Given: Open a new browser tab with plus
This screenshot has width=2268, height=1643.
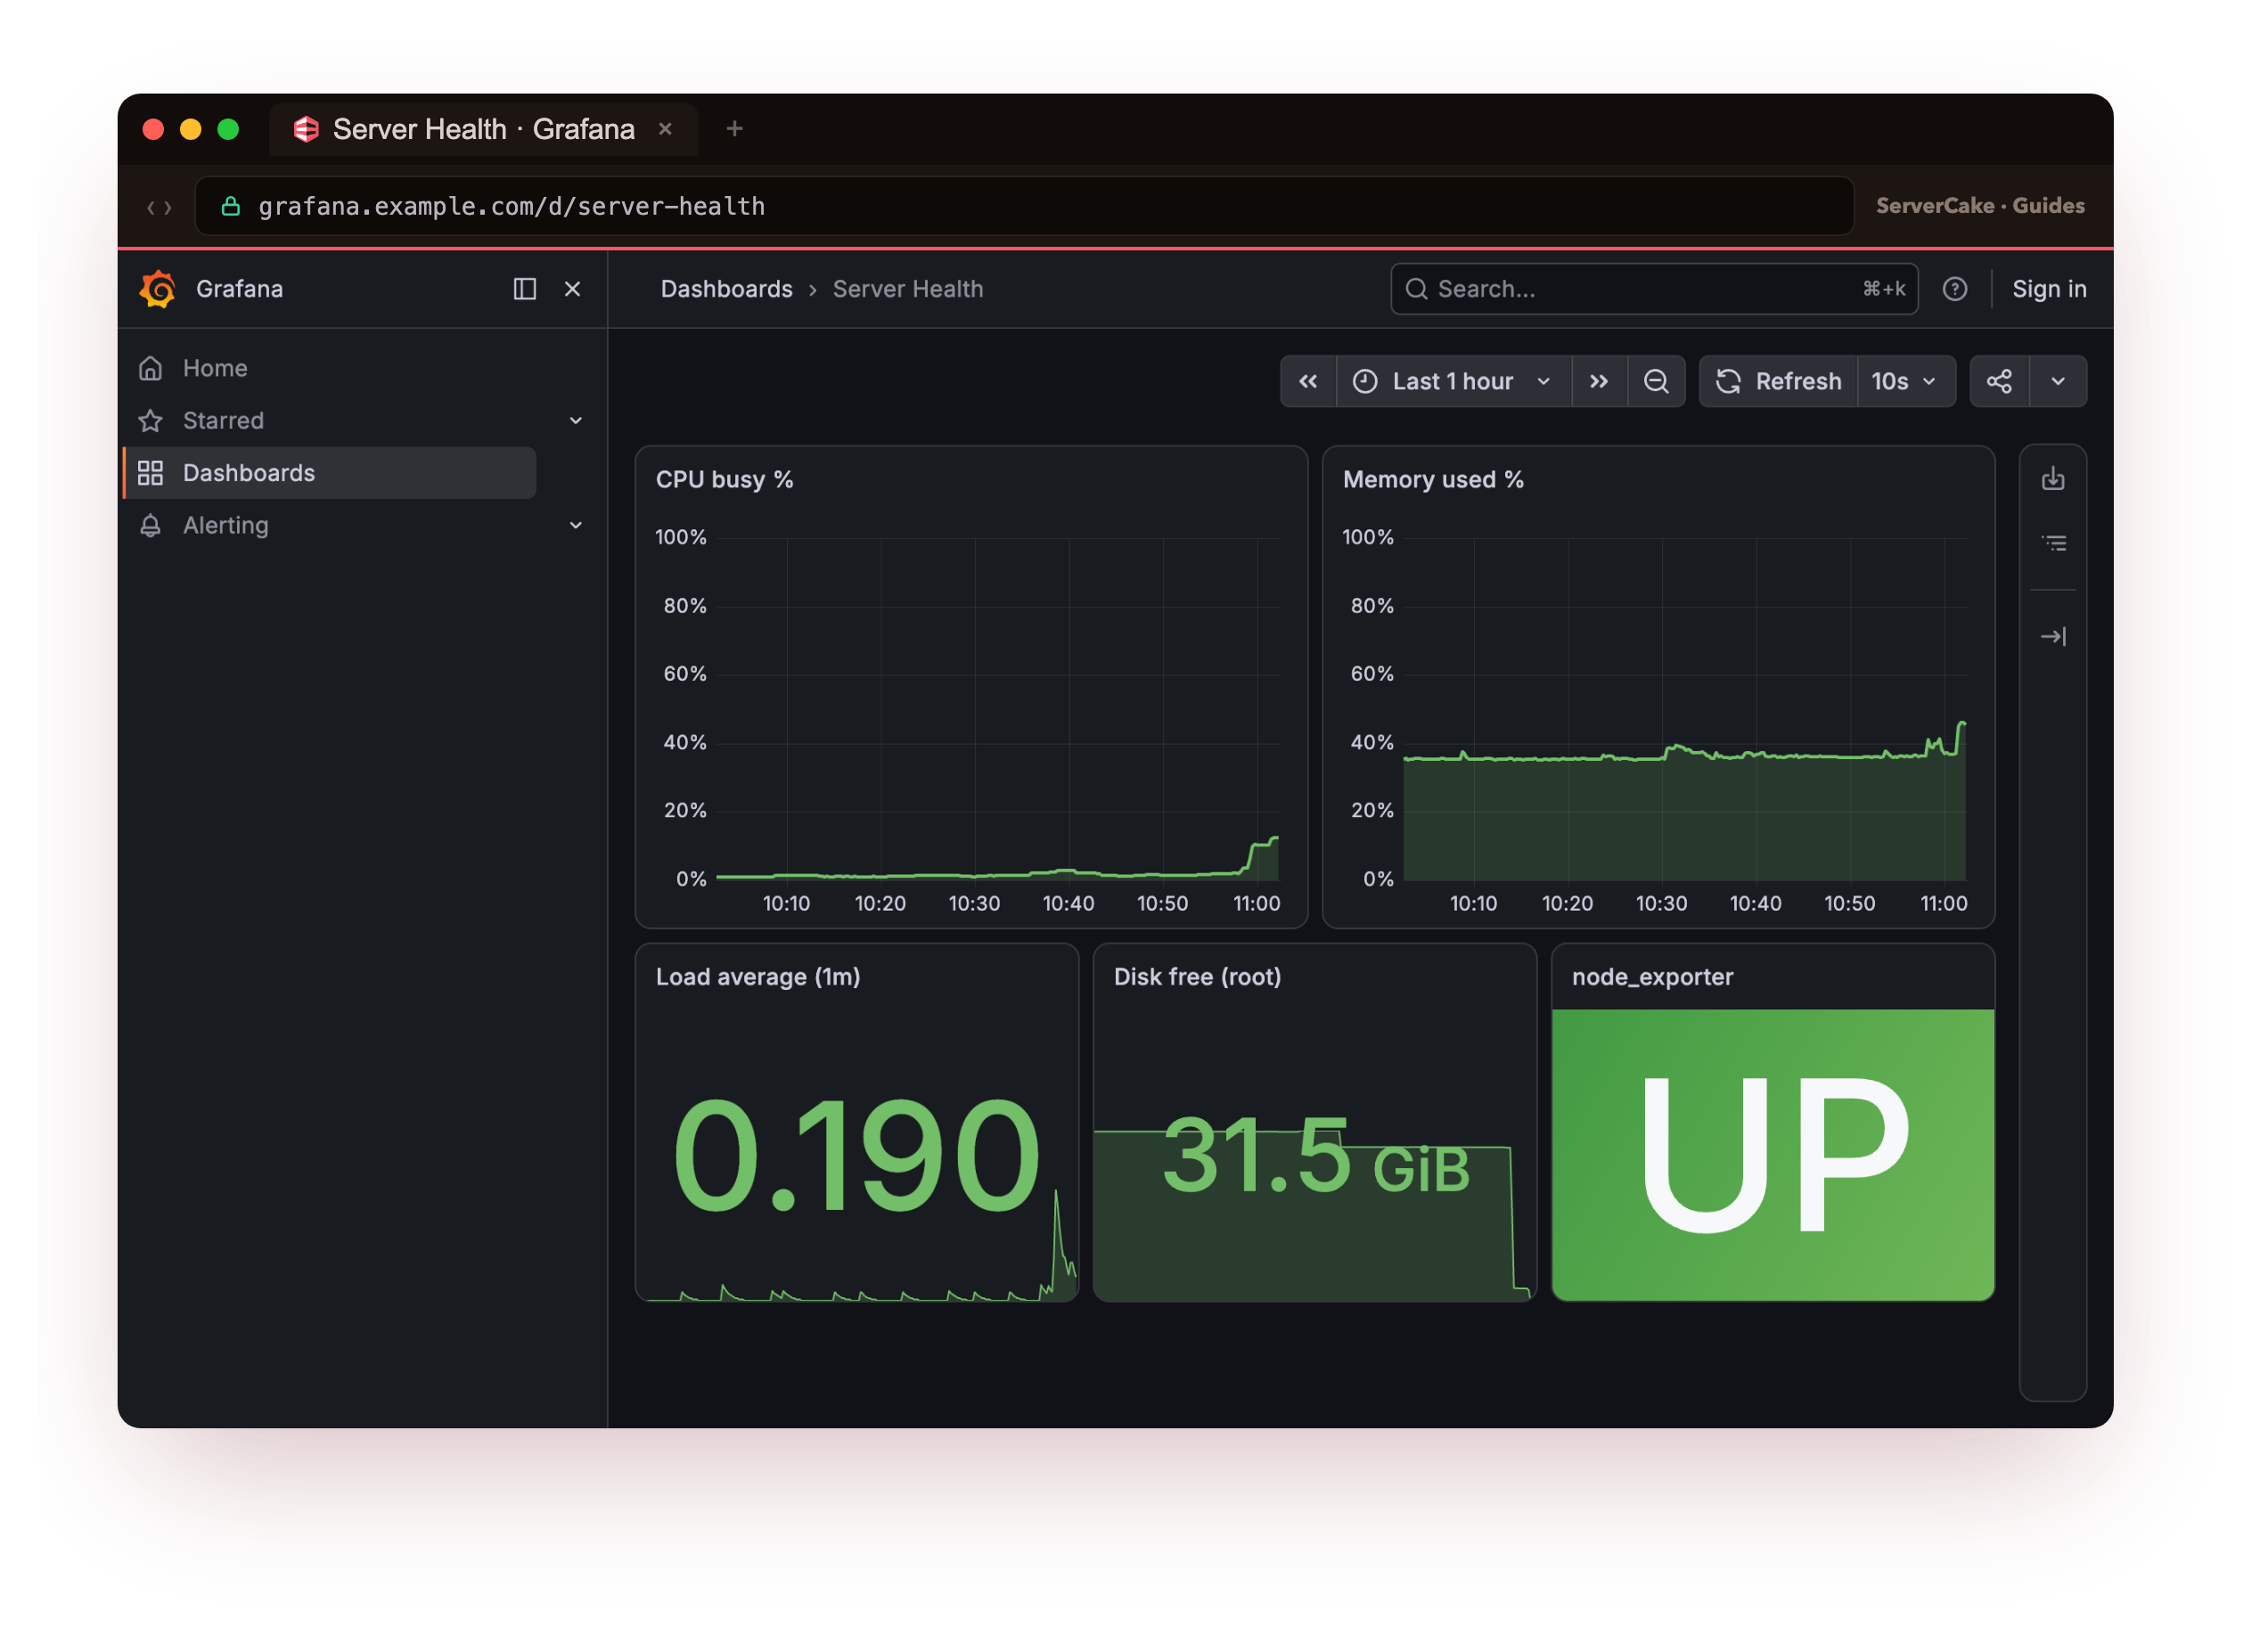Looking at the screenshot, I should (736, 129).
